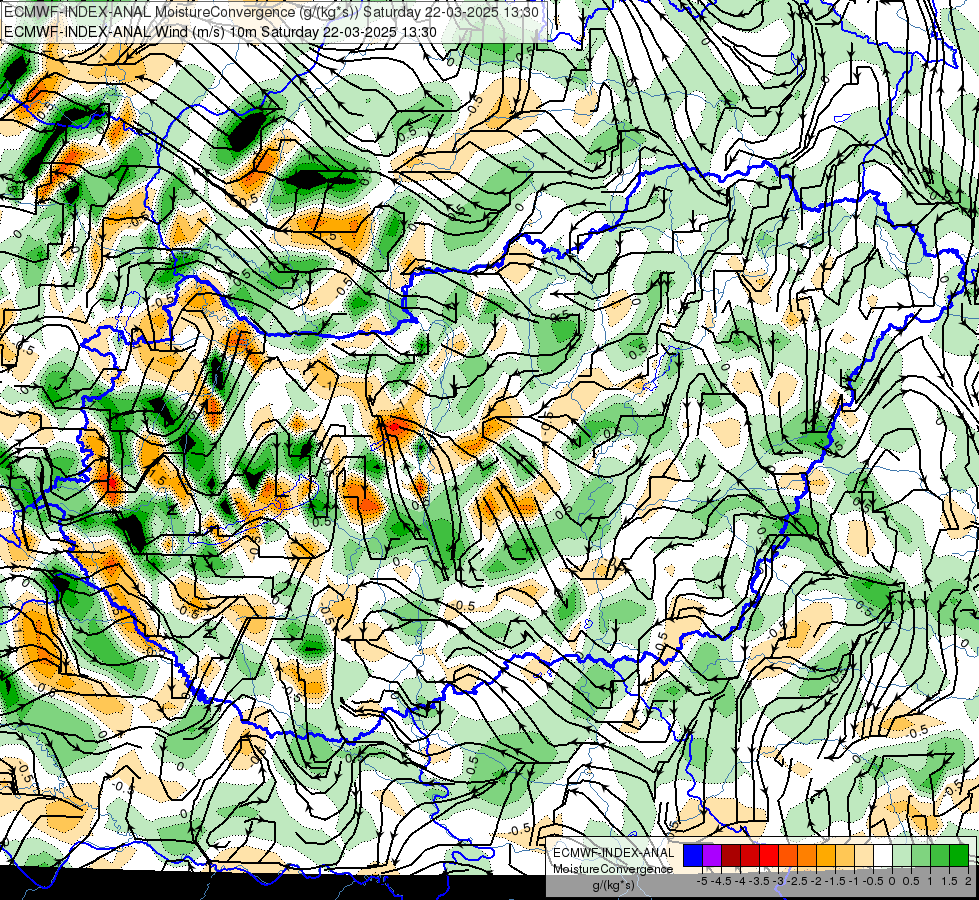Click the '-1.5' tick label on legend scale
Screen dimensions: 979x900
click(835, 881)
